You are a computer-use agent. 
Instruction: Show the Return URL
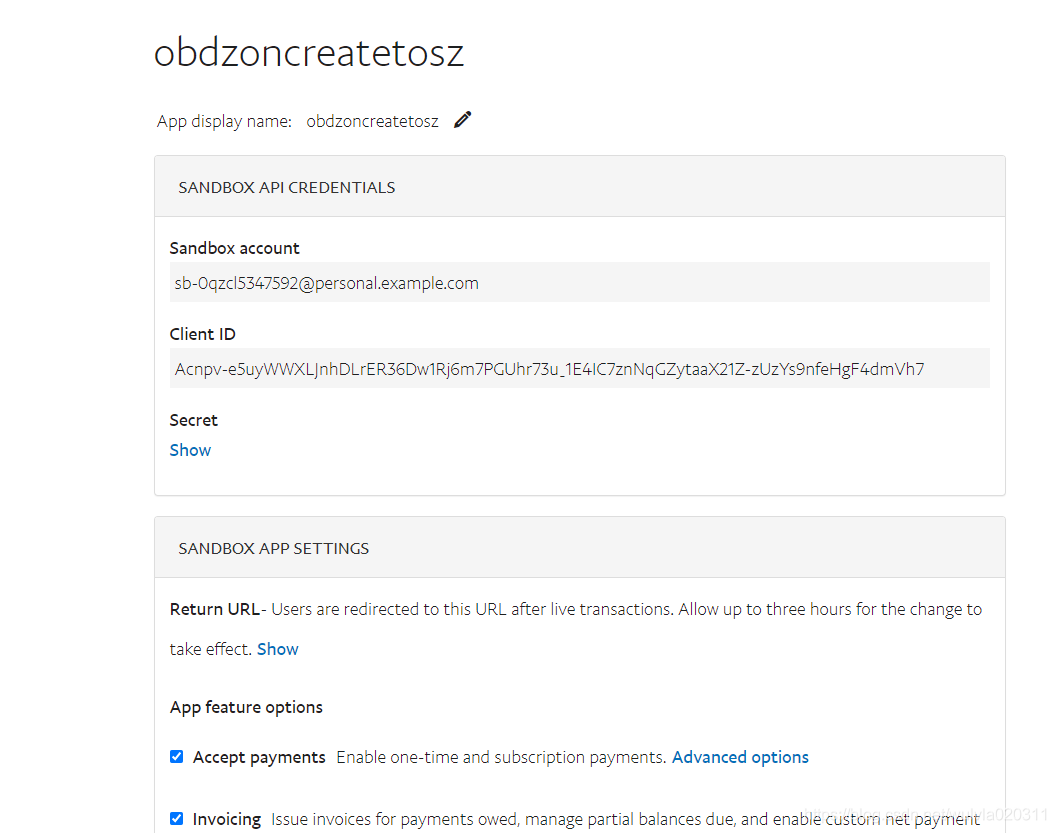point(277,649)
